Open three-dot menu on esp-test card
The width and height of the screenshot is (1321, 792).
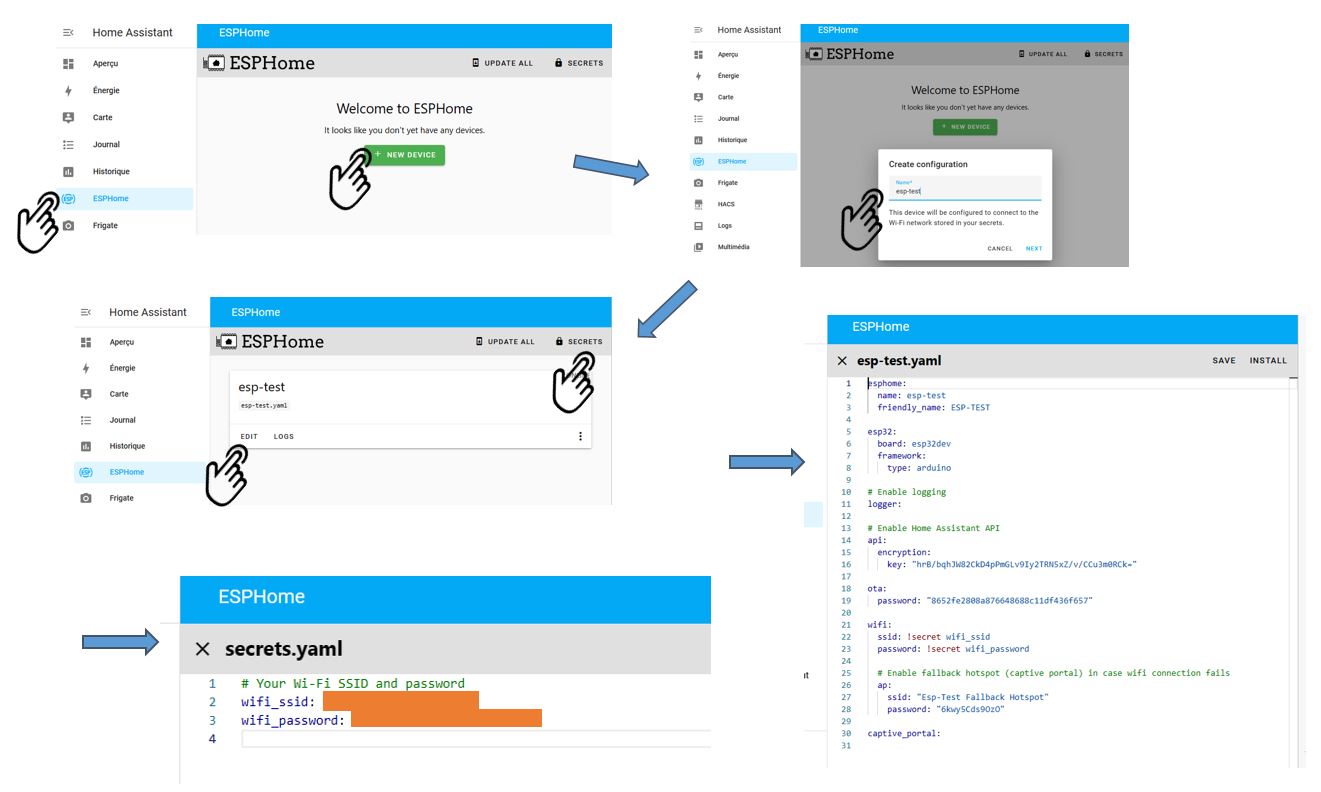coord(580,436)
